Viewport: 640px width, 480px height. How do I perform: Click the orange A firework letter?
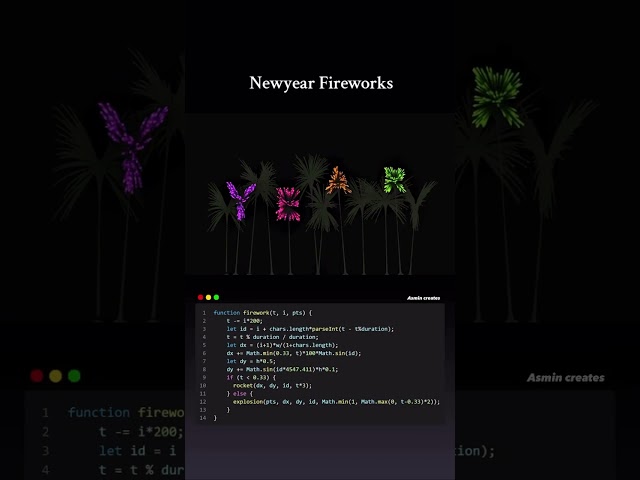click(338, 180)
